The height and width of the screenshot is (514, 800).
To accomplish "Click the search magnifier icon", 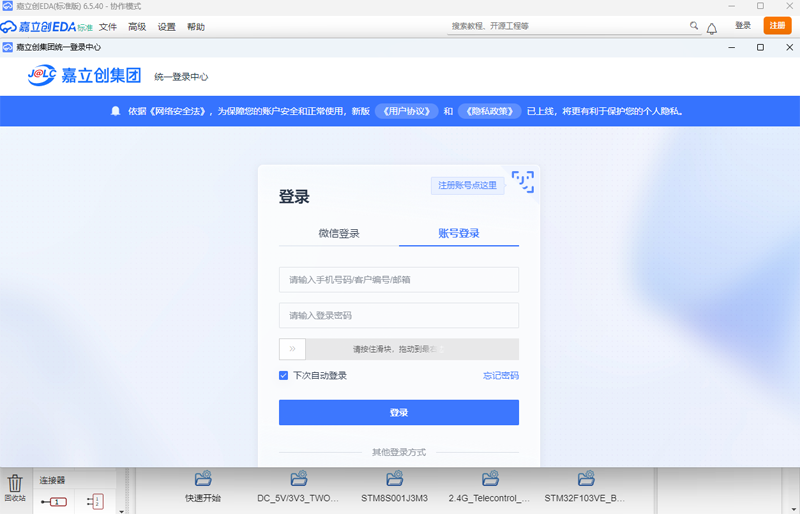I will click(694, 26).
